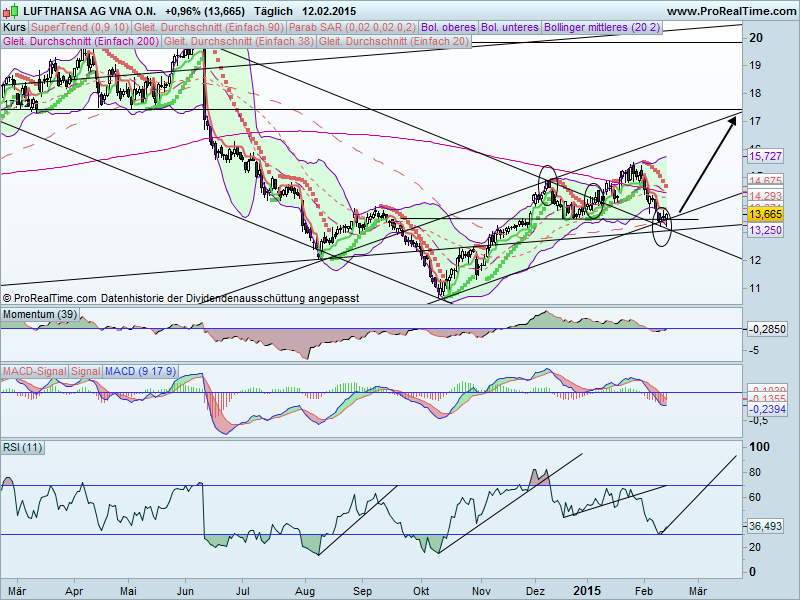Screen dimensions: 800x600
Task: Click the 2015 year label on time axis
Action: [x=587, y=591]
